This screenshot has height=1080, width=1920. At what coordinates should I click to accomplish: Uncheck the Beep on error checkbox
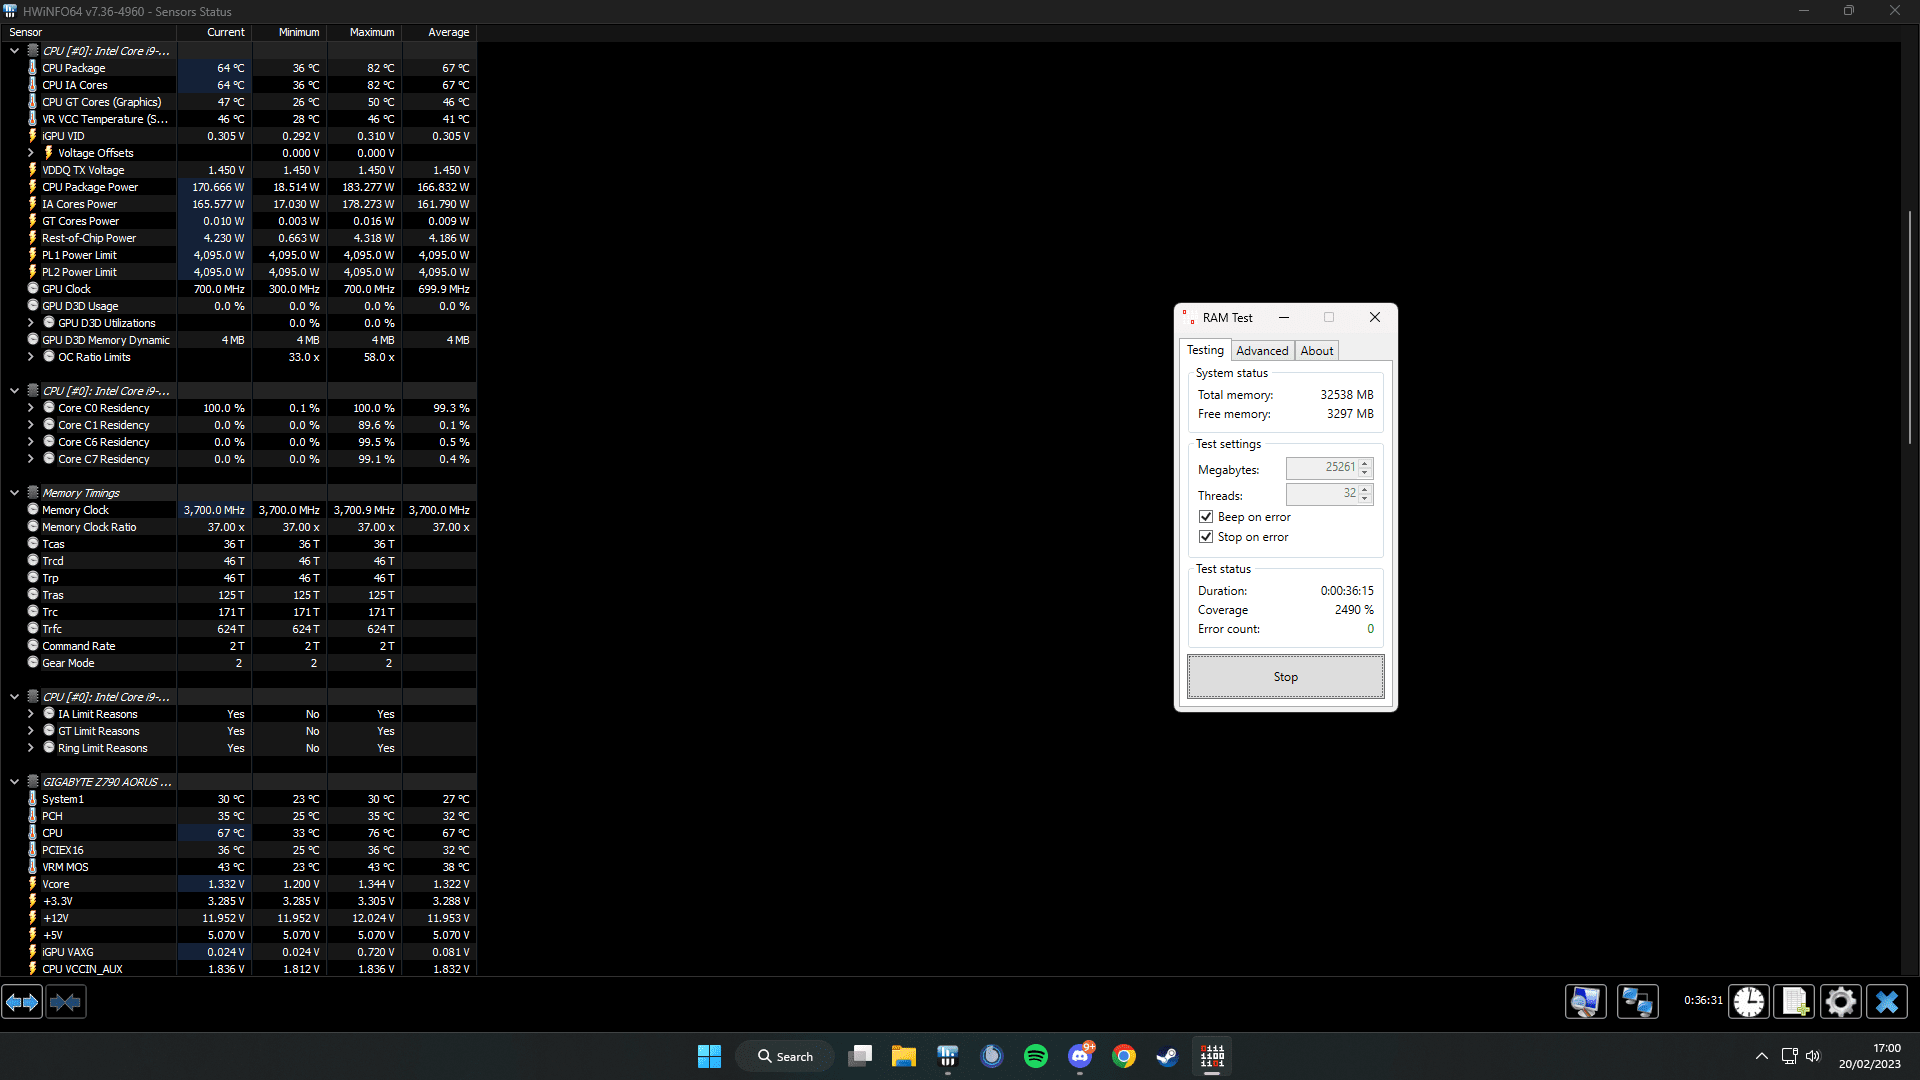[1206, 517]
